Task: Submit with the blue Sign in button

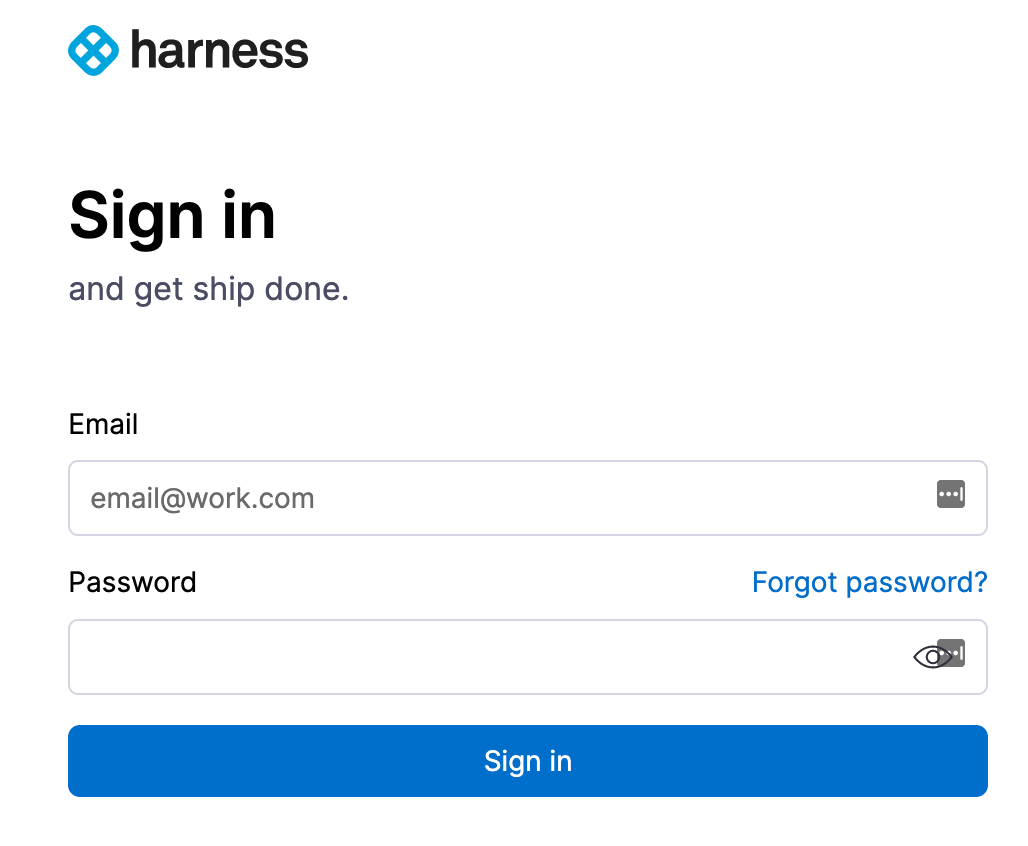Action: (x=528, y=761)
